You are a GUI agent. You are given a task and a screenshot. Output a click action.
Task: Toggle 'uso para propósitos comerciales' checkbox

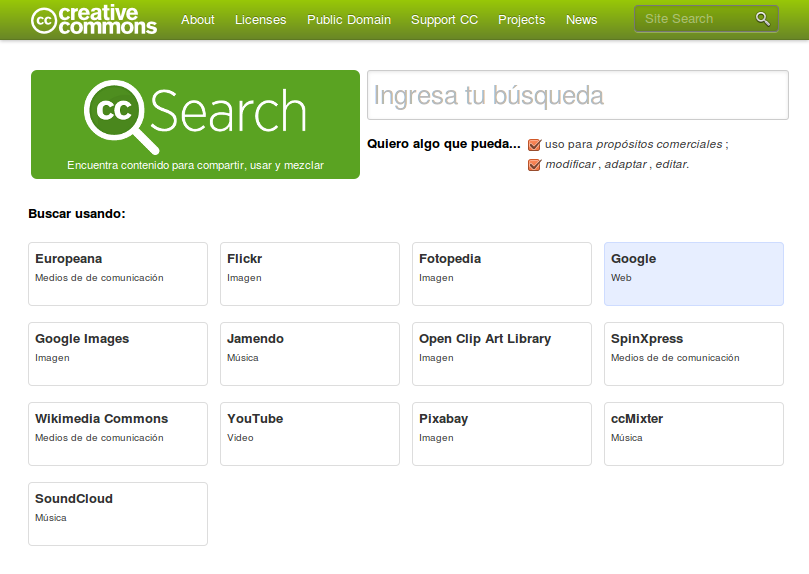point(535,144)
